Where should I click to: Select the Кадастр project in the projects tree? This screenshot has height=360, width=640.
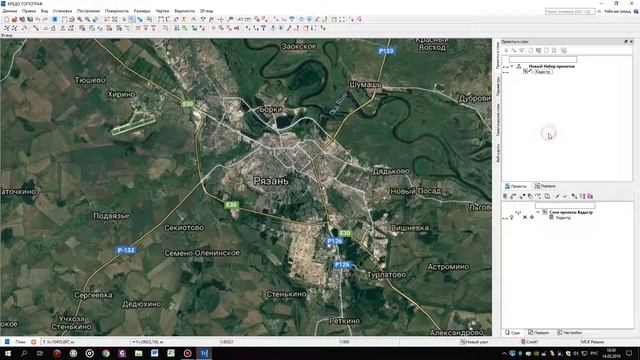542,71
